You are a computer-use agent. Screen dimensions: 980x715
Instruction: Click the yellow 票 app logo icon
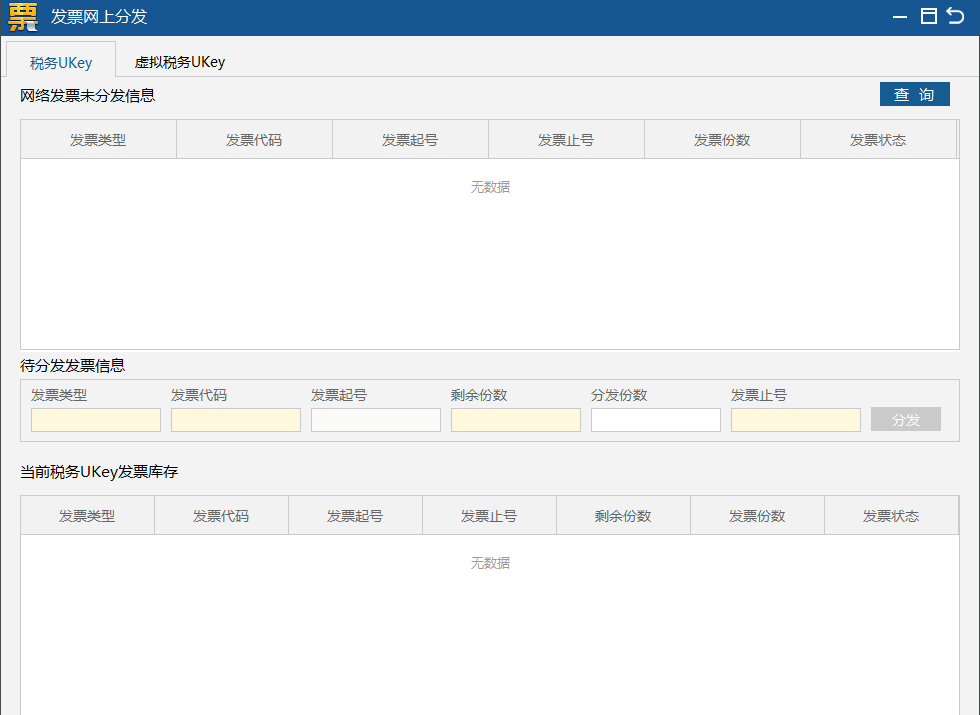(22, 17)
